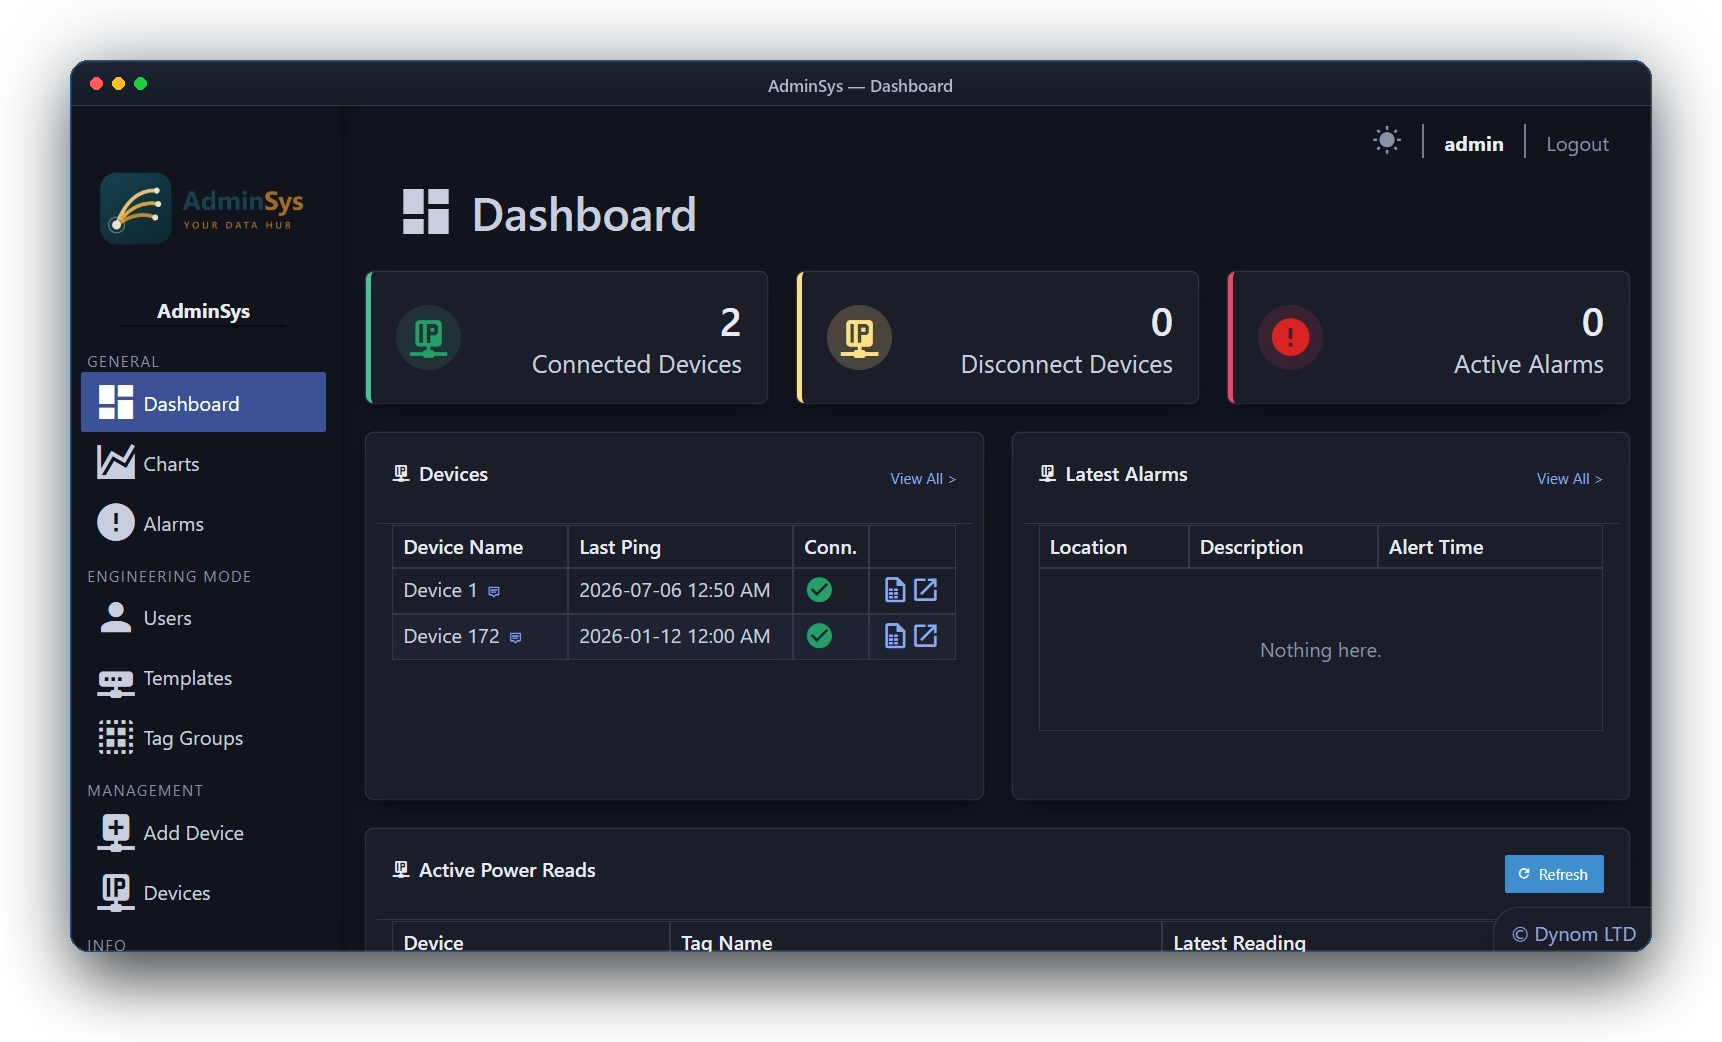Screen dimensions: 1722x1042
Task: Click the Tag Name column header
Action: pyautogui.click(x=726, y=942)
